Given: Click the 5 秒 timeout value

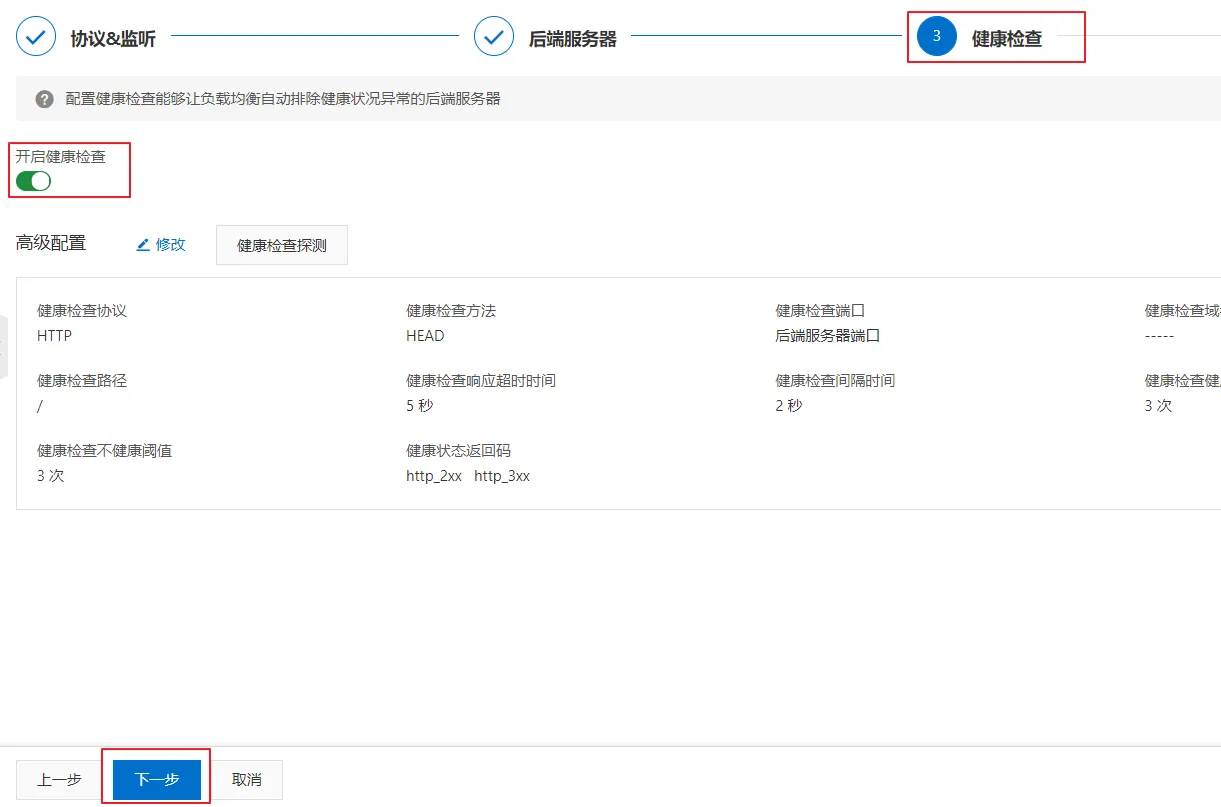Looking at the screenshot, I should click(420, 406).
